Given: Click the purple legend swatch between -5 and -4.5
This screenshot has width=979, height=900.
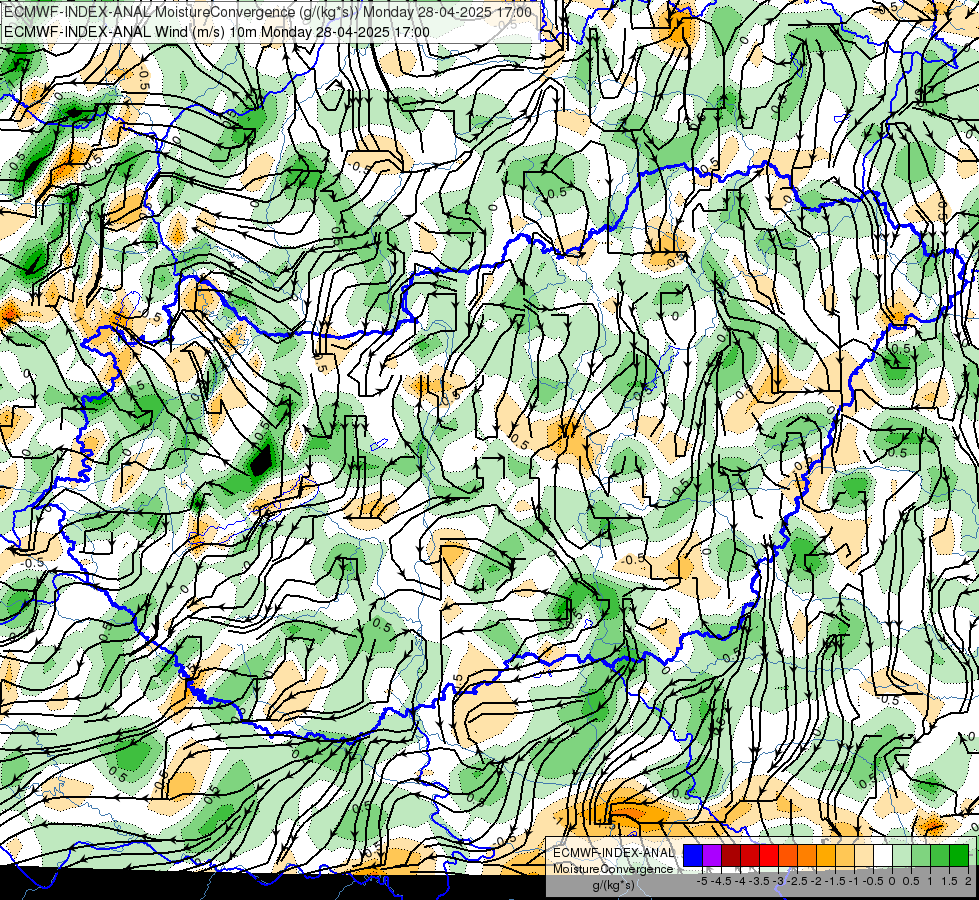Looking at the screenshot, I should point(712,856).
